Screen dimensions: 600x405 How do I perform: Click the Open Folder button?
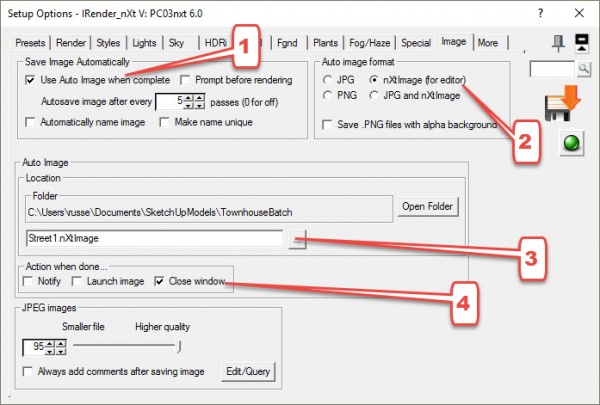tap(427, 207)
